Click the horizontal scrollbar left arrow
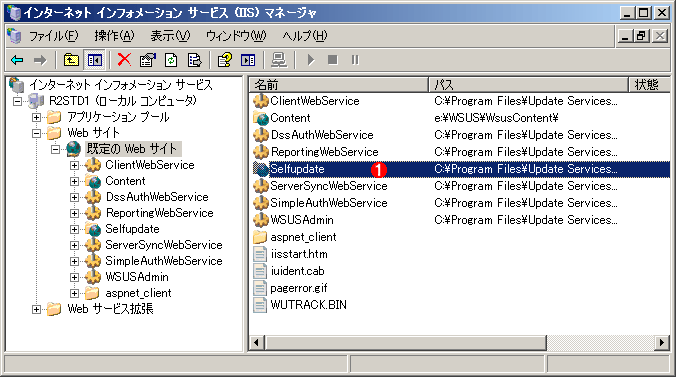Viewport: 676px width, 377px height. (x=257, y=343)
